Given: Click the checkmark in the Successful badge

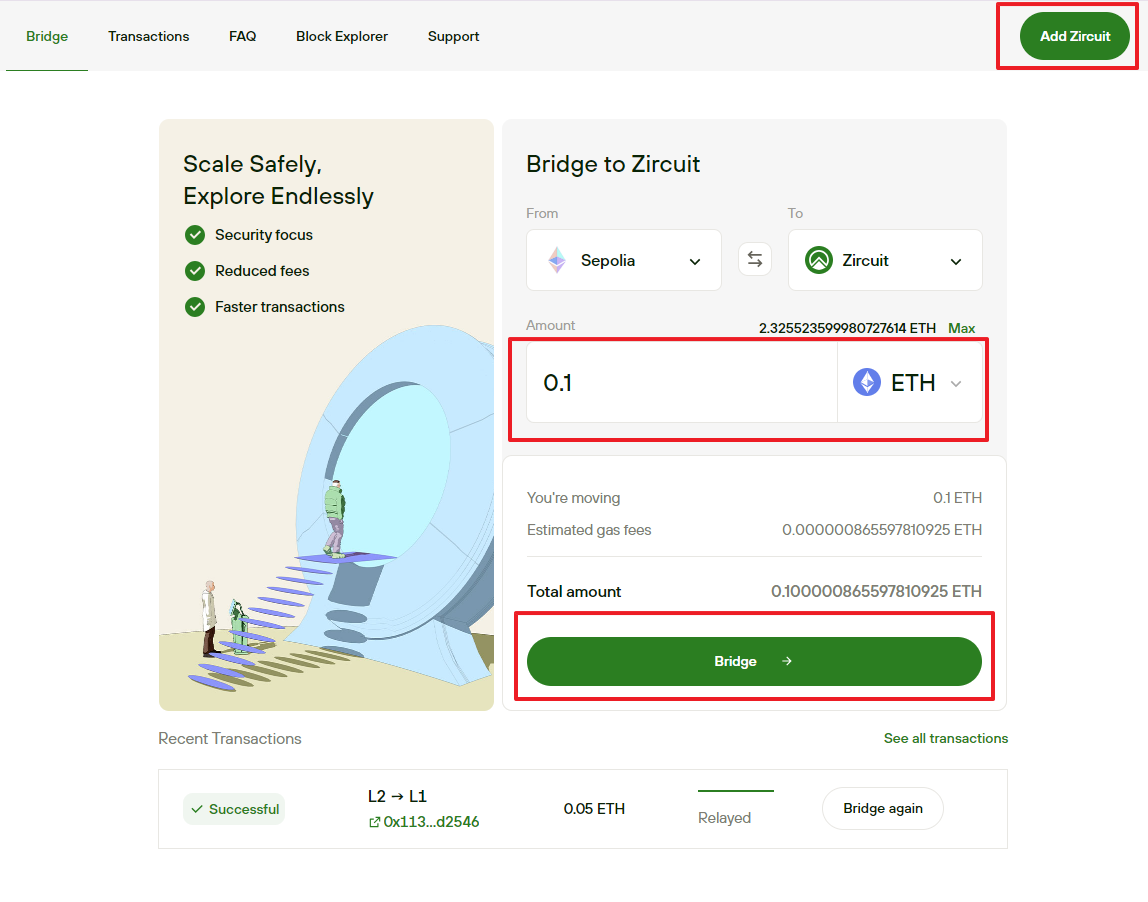Looking at the screenshot, I should (196, 809).
